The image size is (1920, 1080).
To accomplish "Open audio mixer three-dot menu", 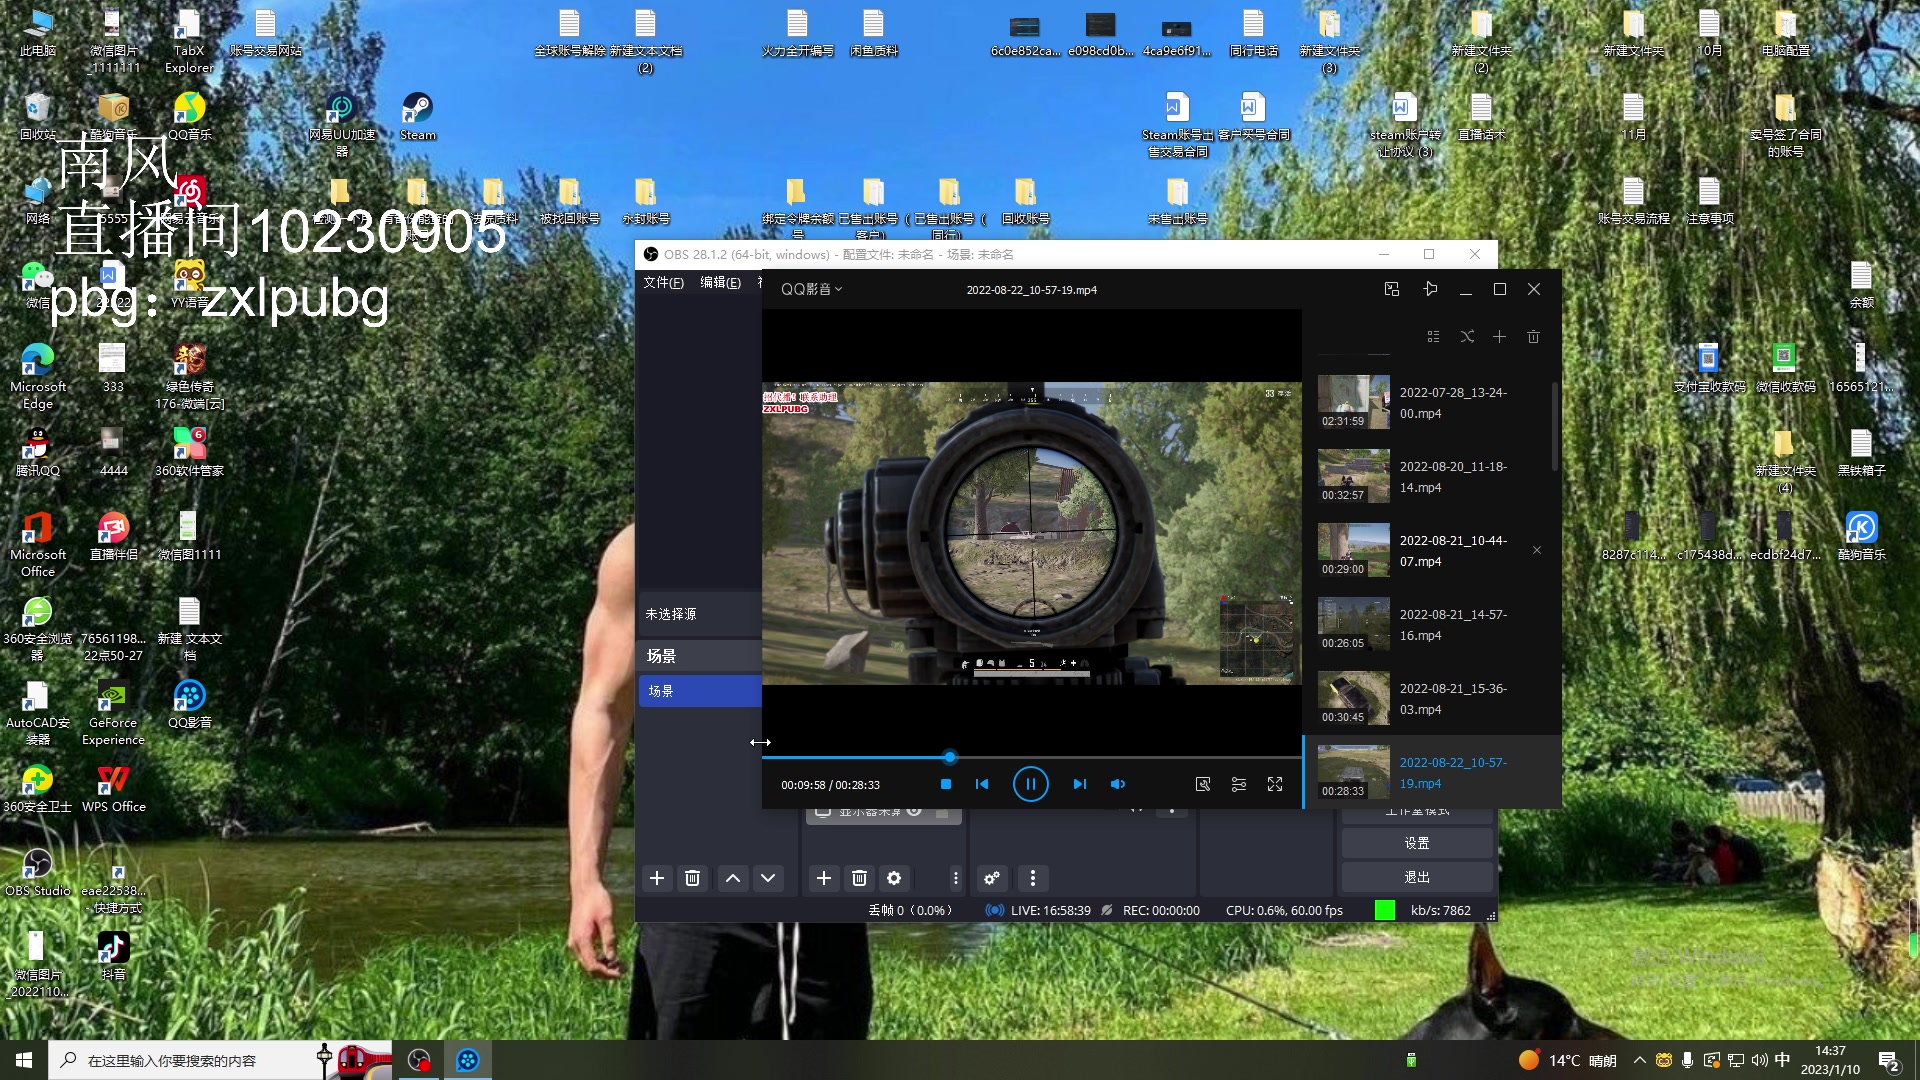I will (x=1033, y=878).
